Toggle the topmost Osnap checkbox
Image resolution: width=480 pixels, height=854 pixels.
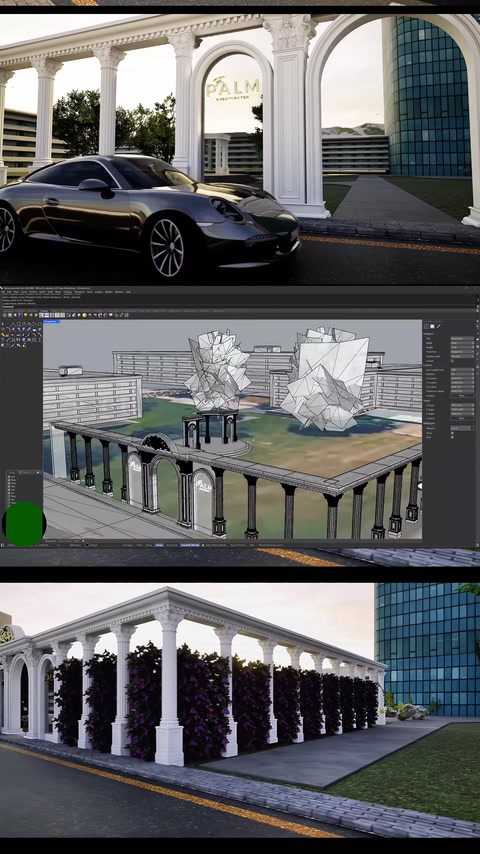pos(8,477)
